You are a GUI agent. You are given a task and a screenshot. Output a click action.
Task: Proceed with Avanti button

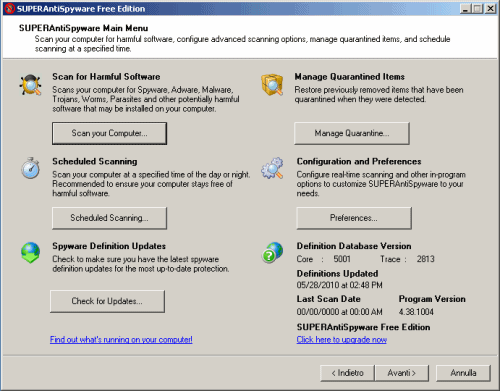tap(402, 373)
